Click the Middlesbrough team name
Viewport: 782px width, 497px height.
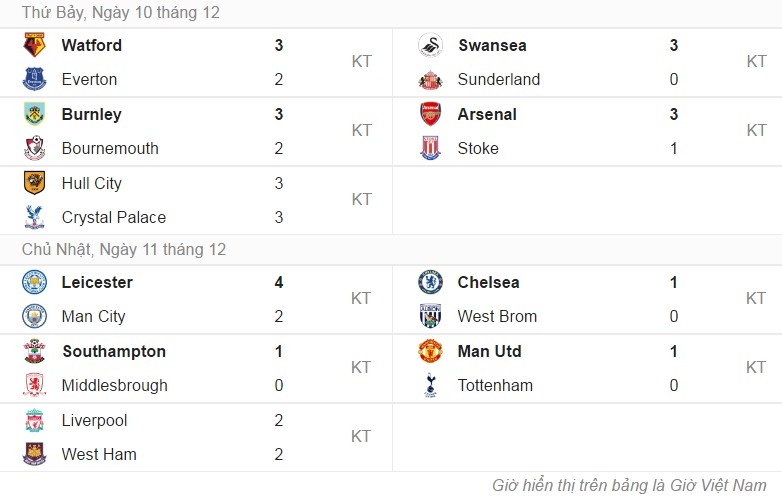point(115,385)
